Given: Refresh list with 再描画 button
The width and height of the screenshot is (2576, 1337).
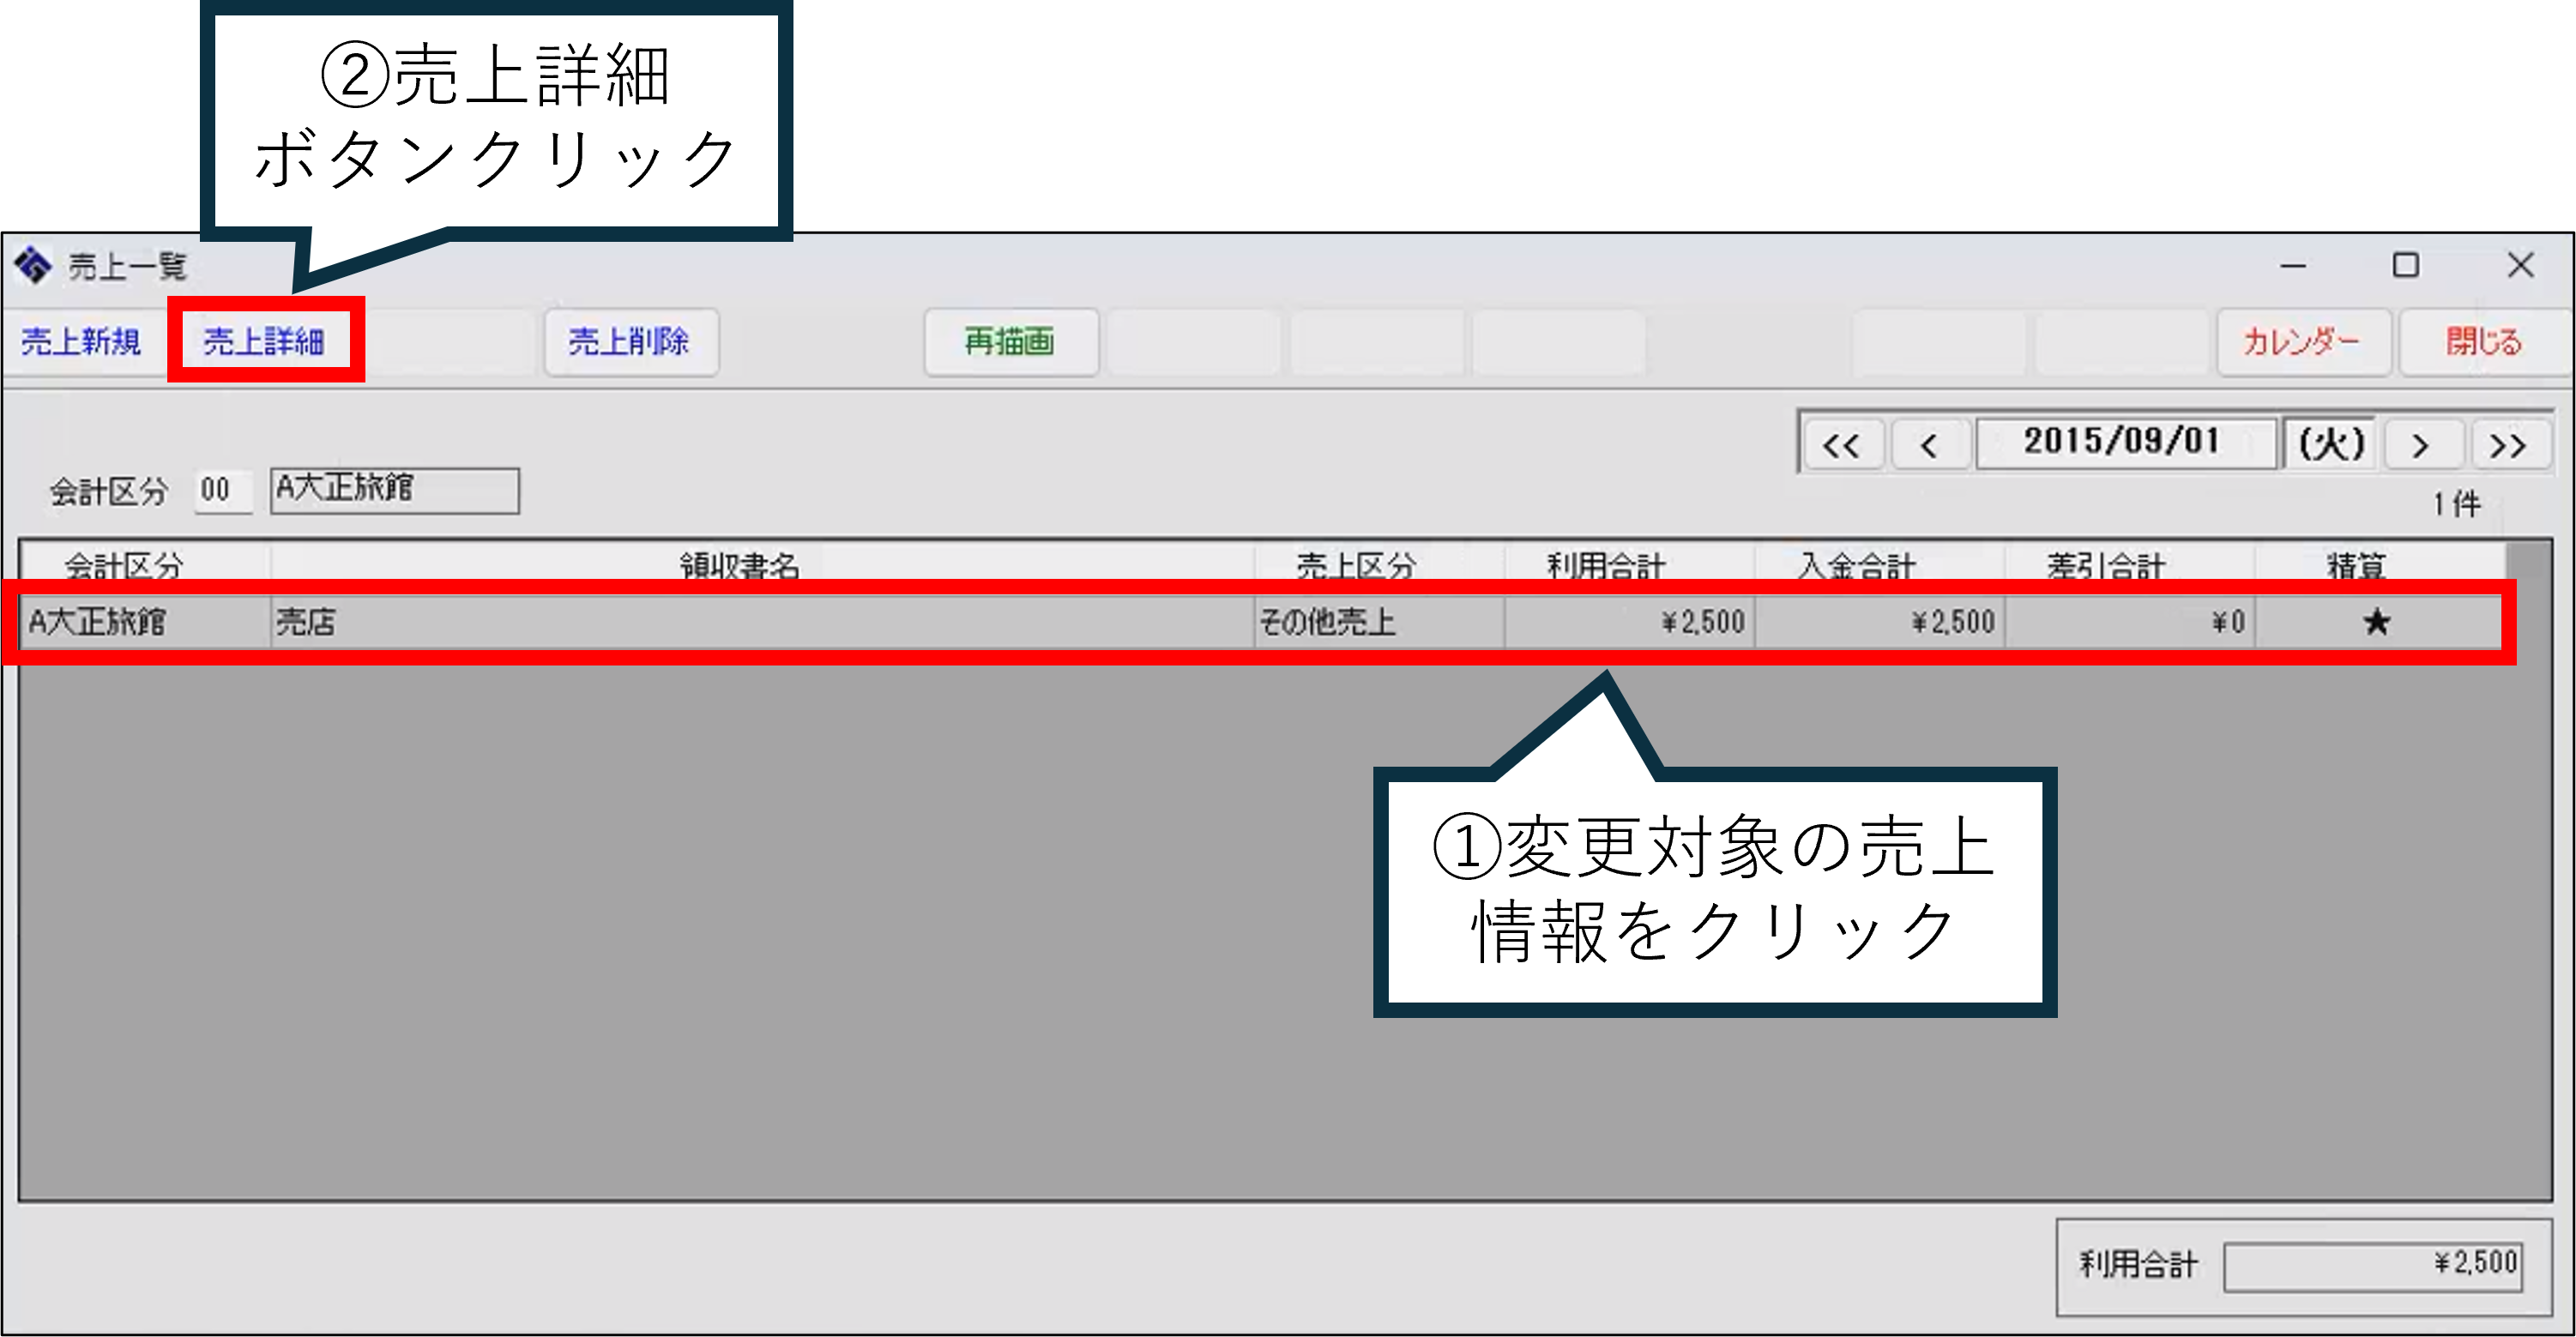Looking at the screenshot, I should 1010,342.
